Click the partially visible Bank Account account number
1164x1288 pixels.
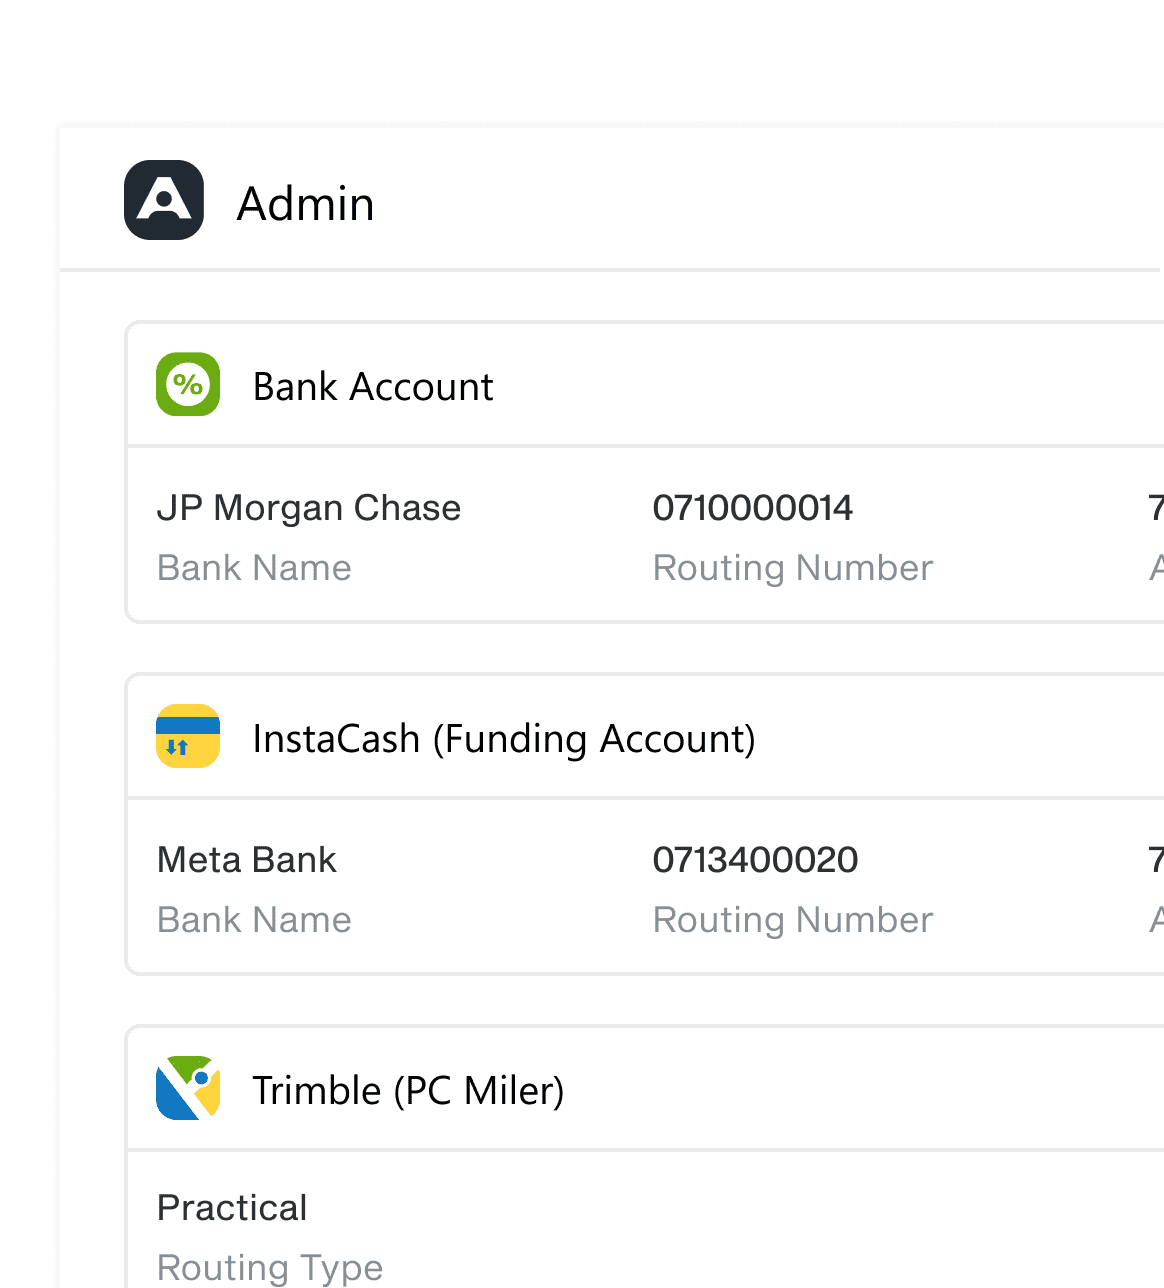(1157, 508)
